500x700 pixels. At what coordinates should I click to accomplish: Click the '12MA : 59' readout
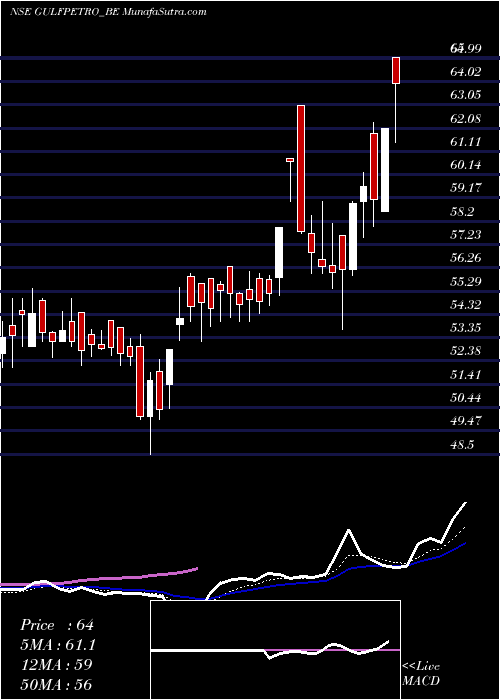[x=56, y=665]
